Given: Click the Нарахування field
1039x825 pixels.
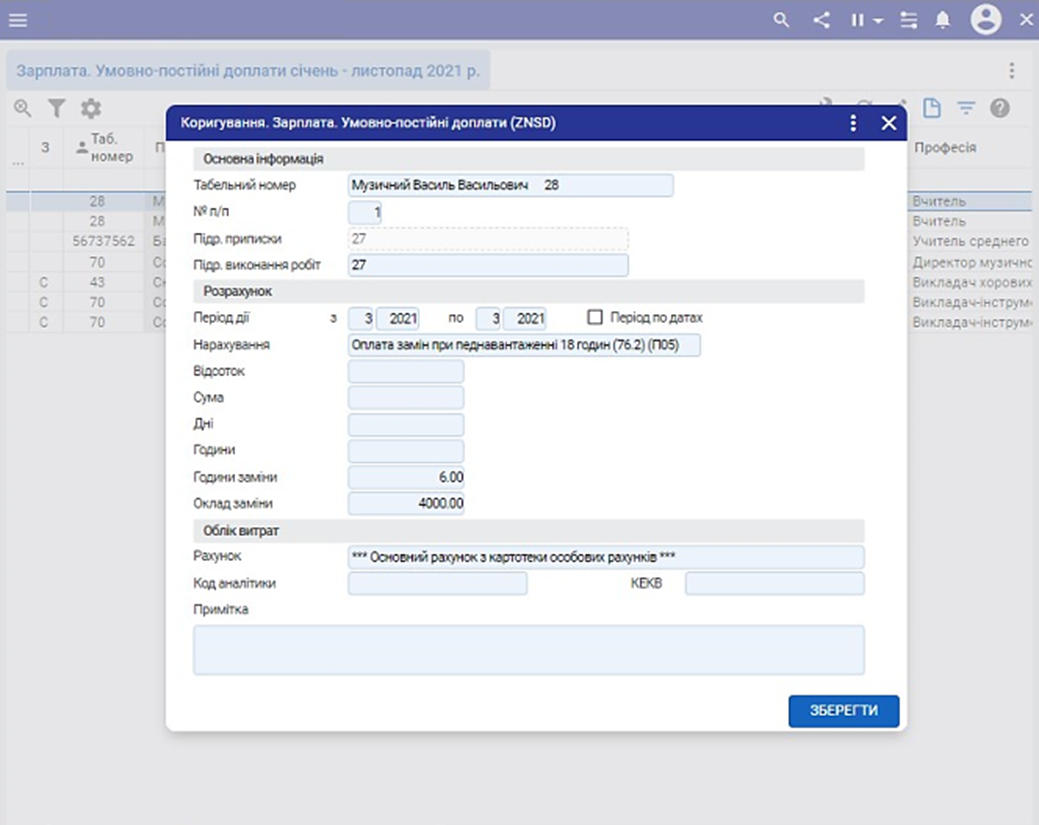Looking at the screenshot, I should pyautogui.click(x=524, y=345).
